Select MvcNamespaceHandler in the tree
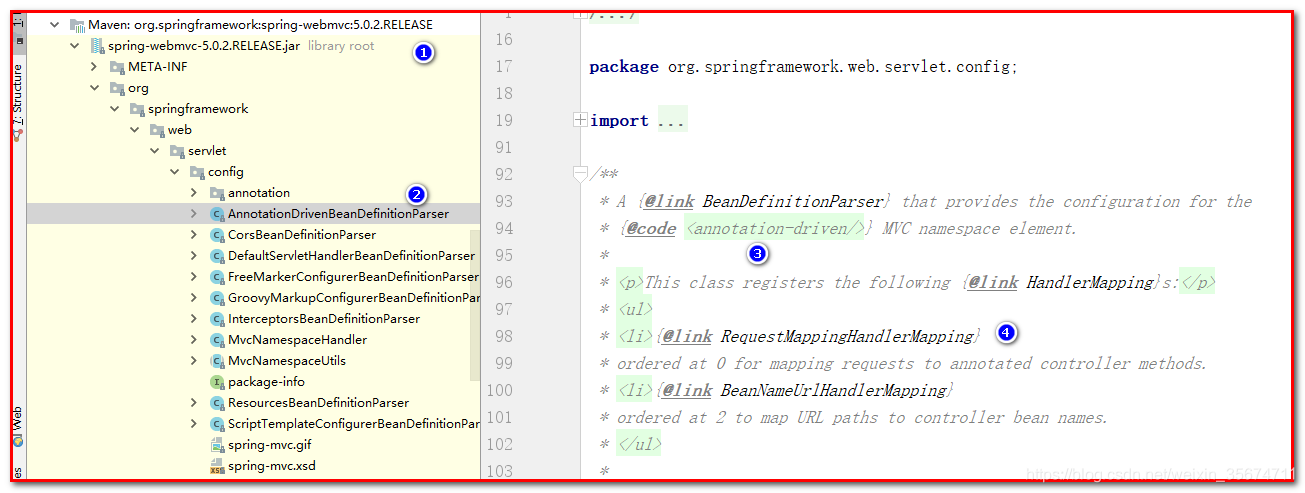 pos(297,339)
